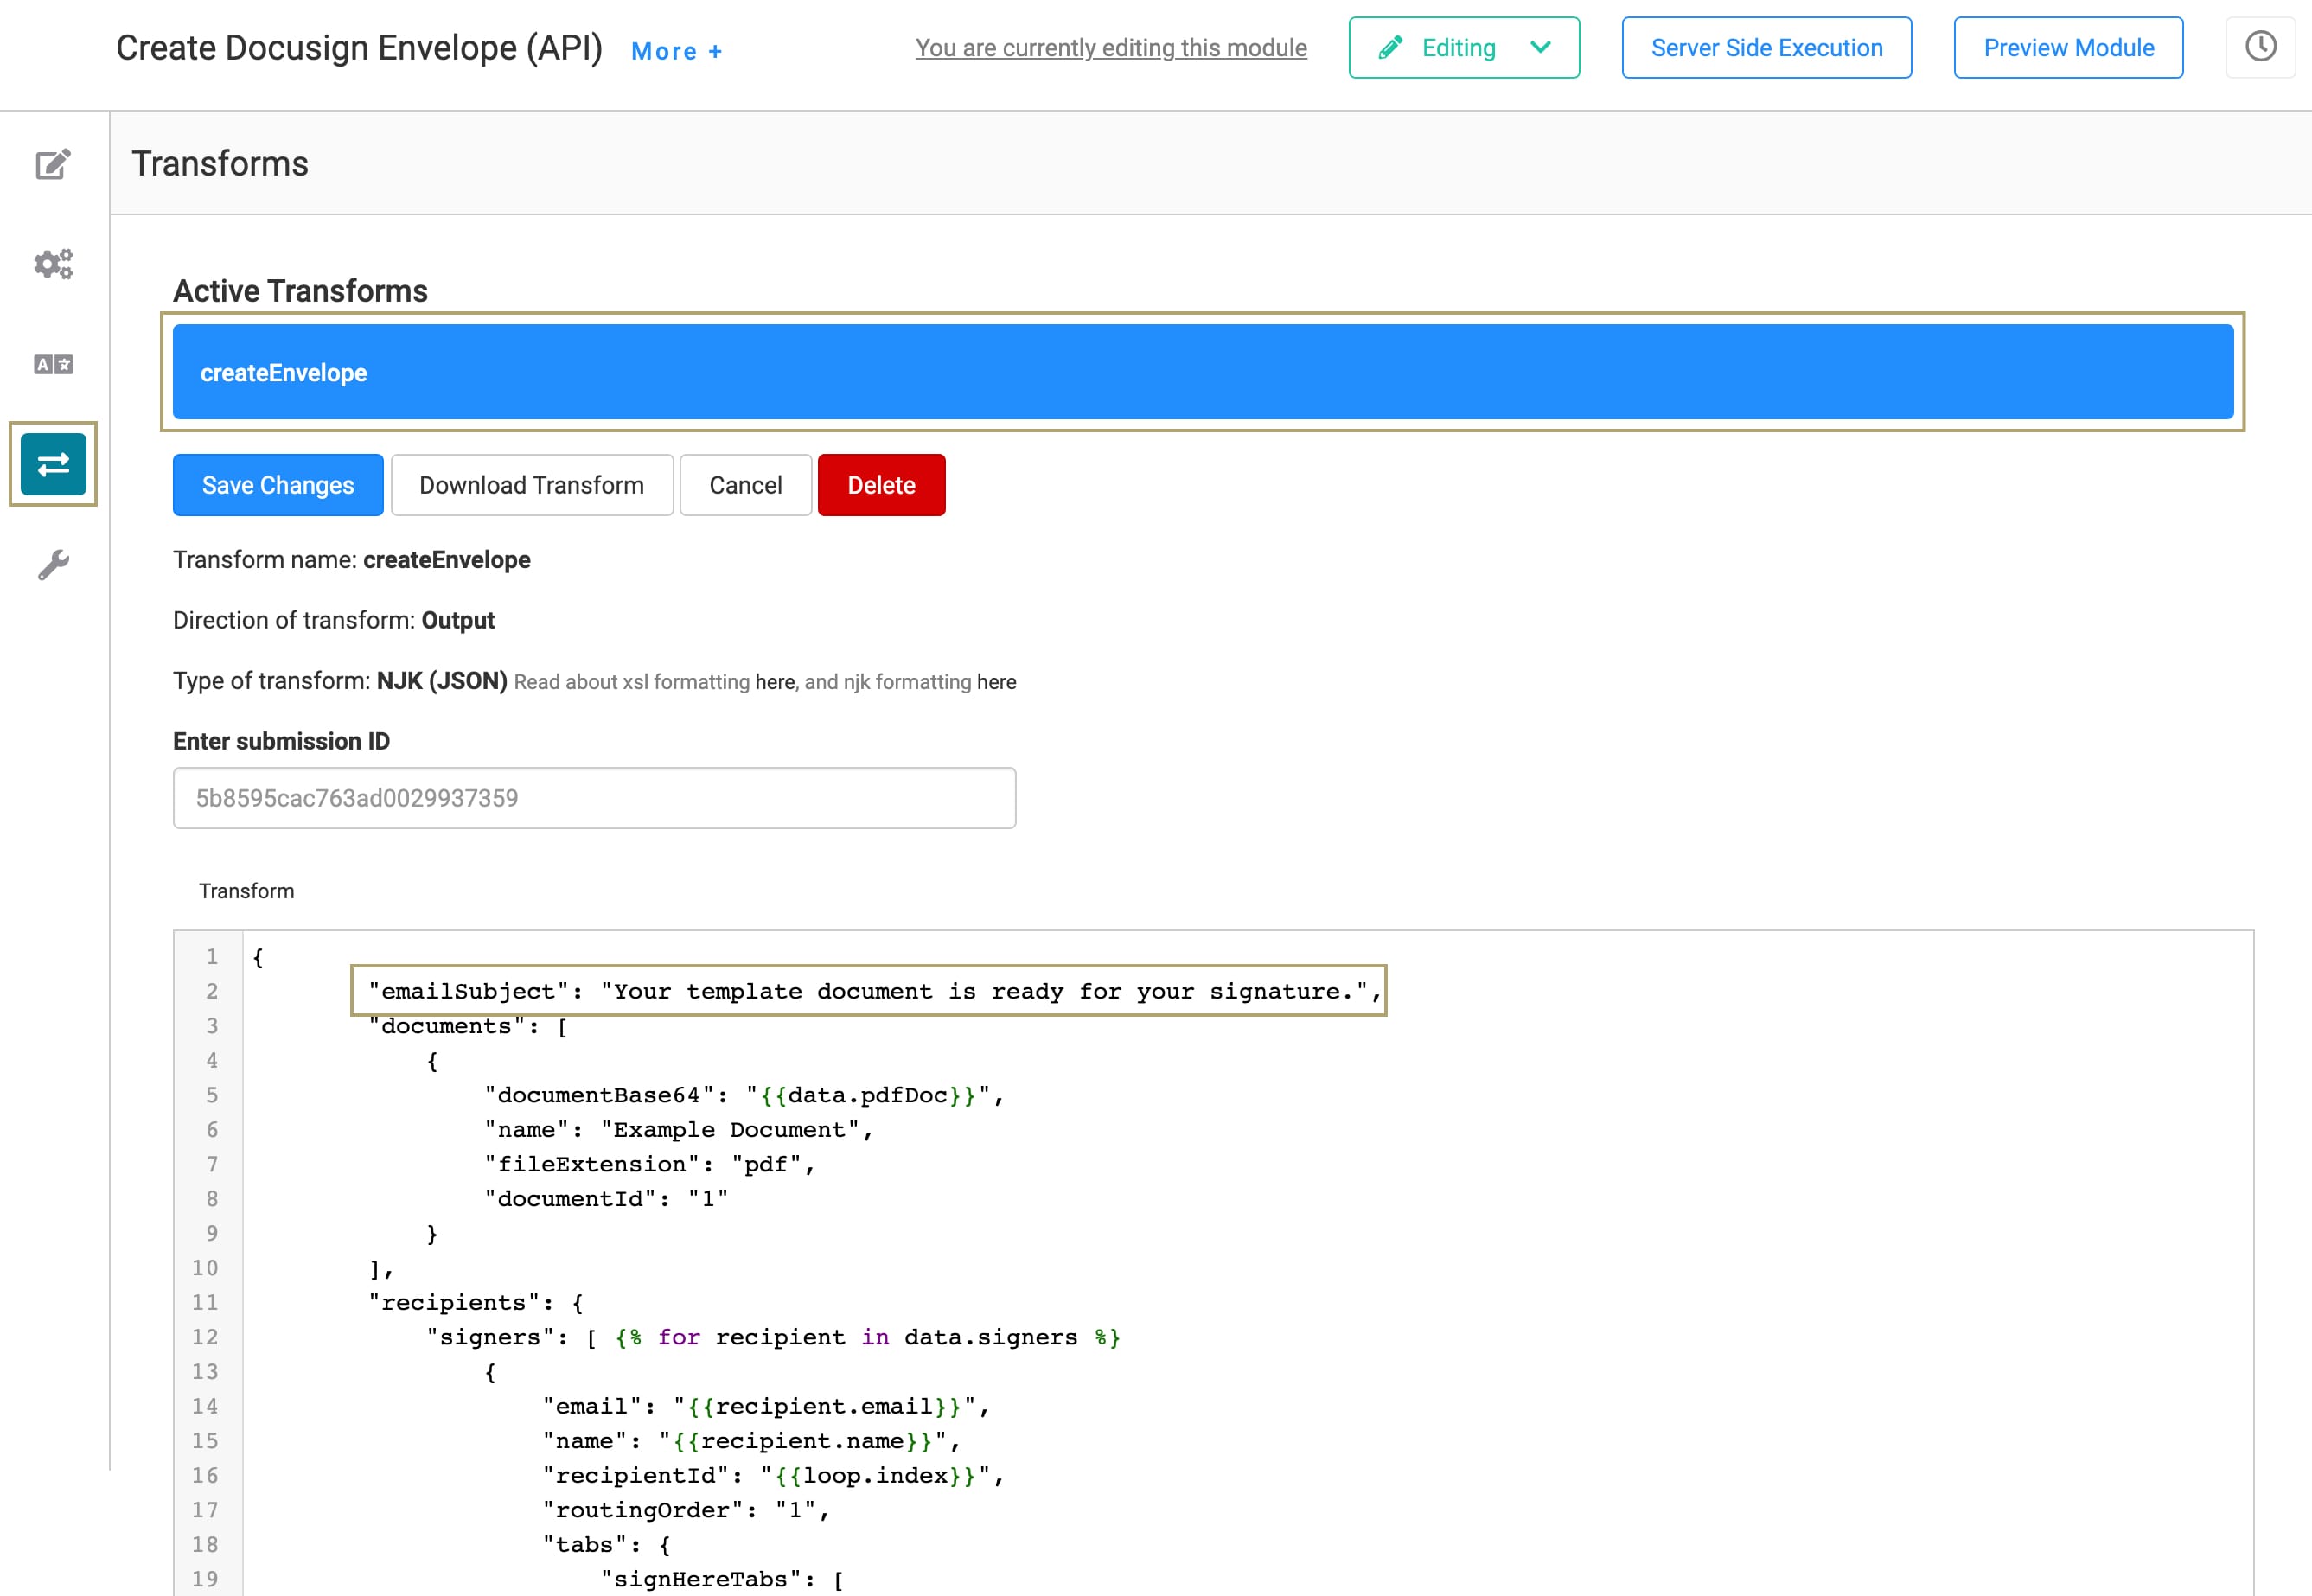This screenshot has width=2312, height=1596.
Task: Click Save Changes button
Action: point(278,485)
